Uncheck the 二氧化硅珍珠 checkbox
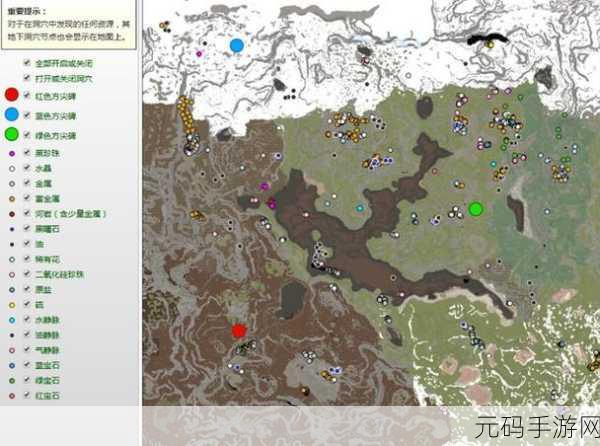The width and height of the screenshot is (600, 446). pos(27,273)
